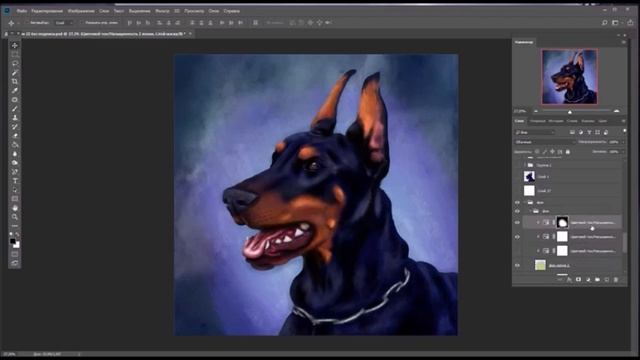
Task: Show the 'Слой 1' layer
Action: (517, 177)
